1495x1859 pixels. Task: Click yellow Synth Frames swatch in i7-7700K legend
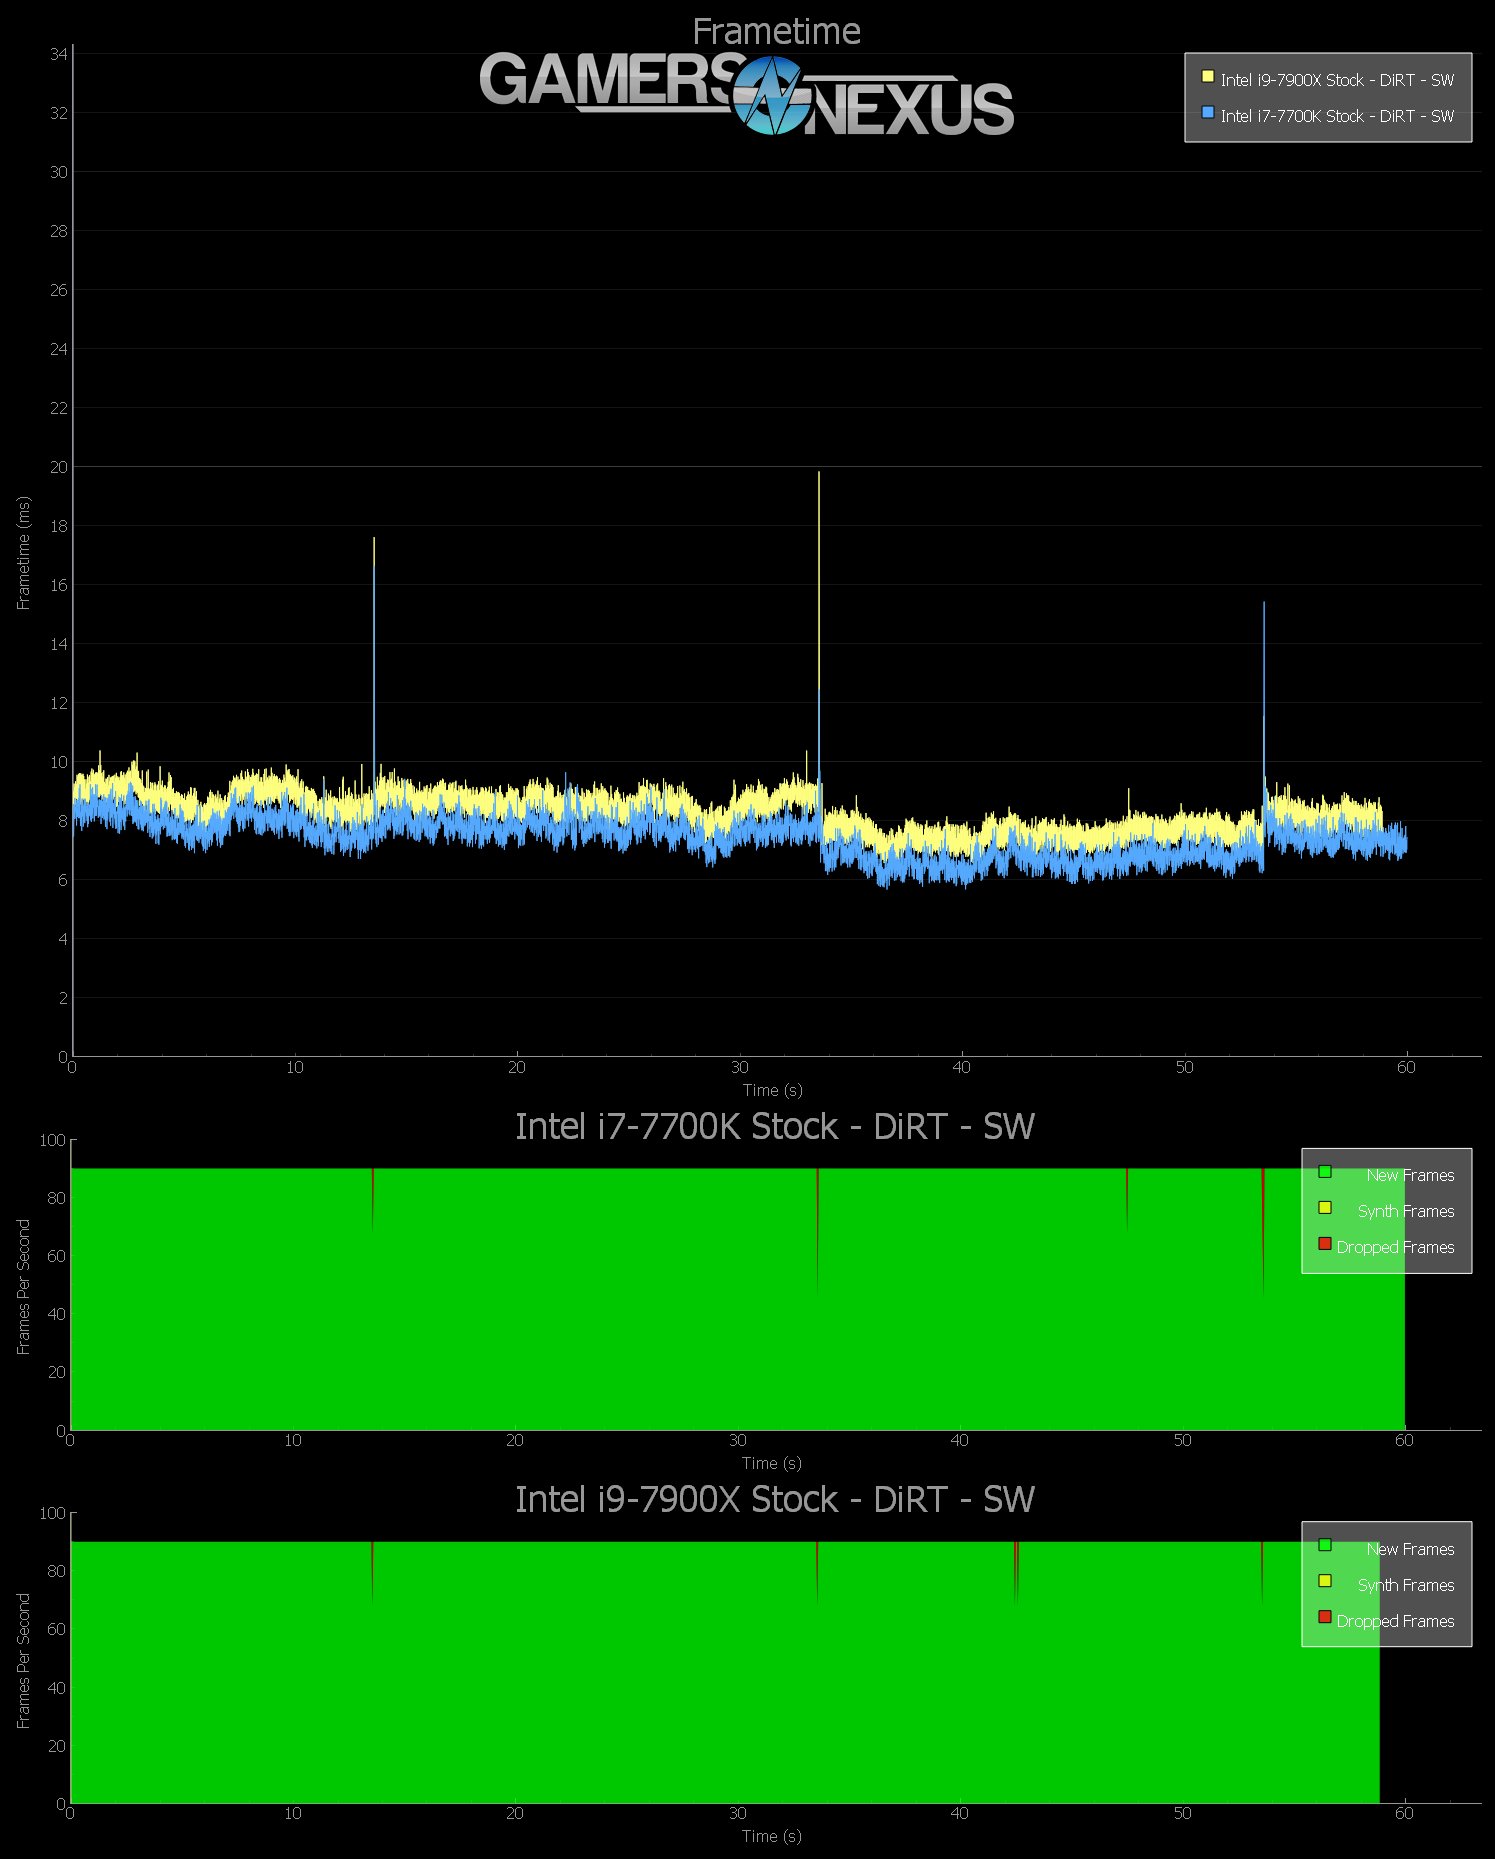pyautogui.click(x=1325, y=1207)
